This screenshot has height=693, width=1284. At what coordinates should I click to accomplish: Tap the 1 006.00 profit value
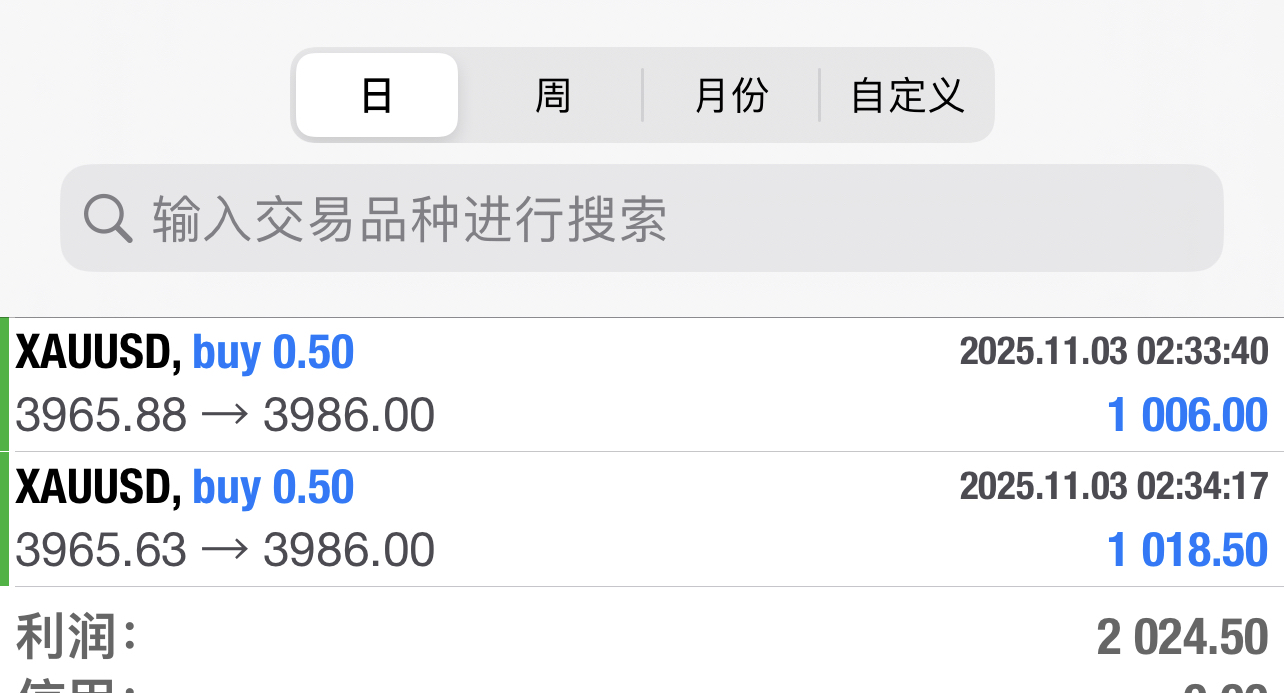tap(1187, 415)
